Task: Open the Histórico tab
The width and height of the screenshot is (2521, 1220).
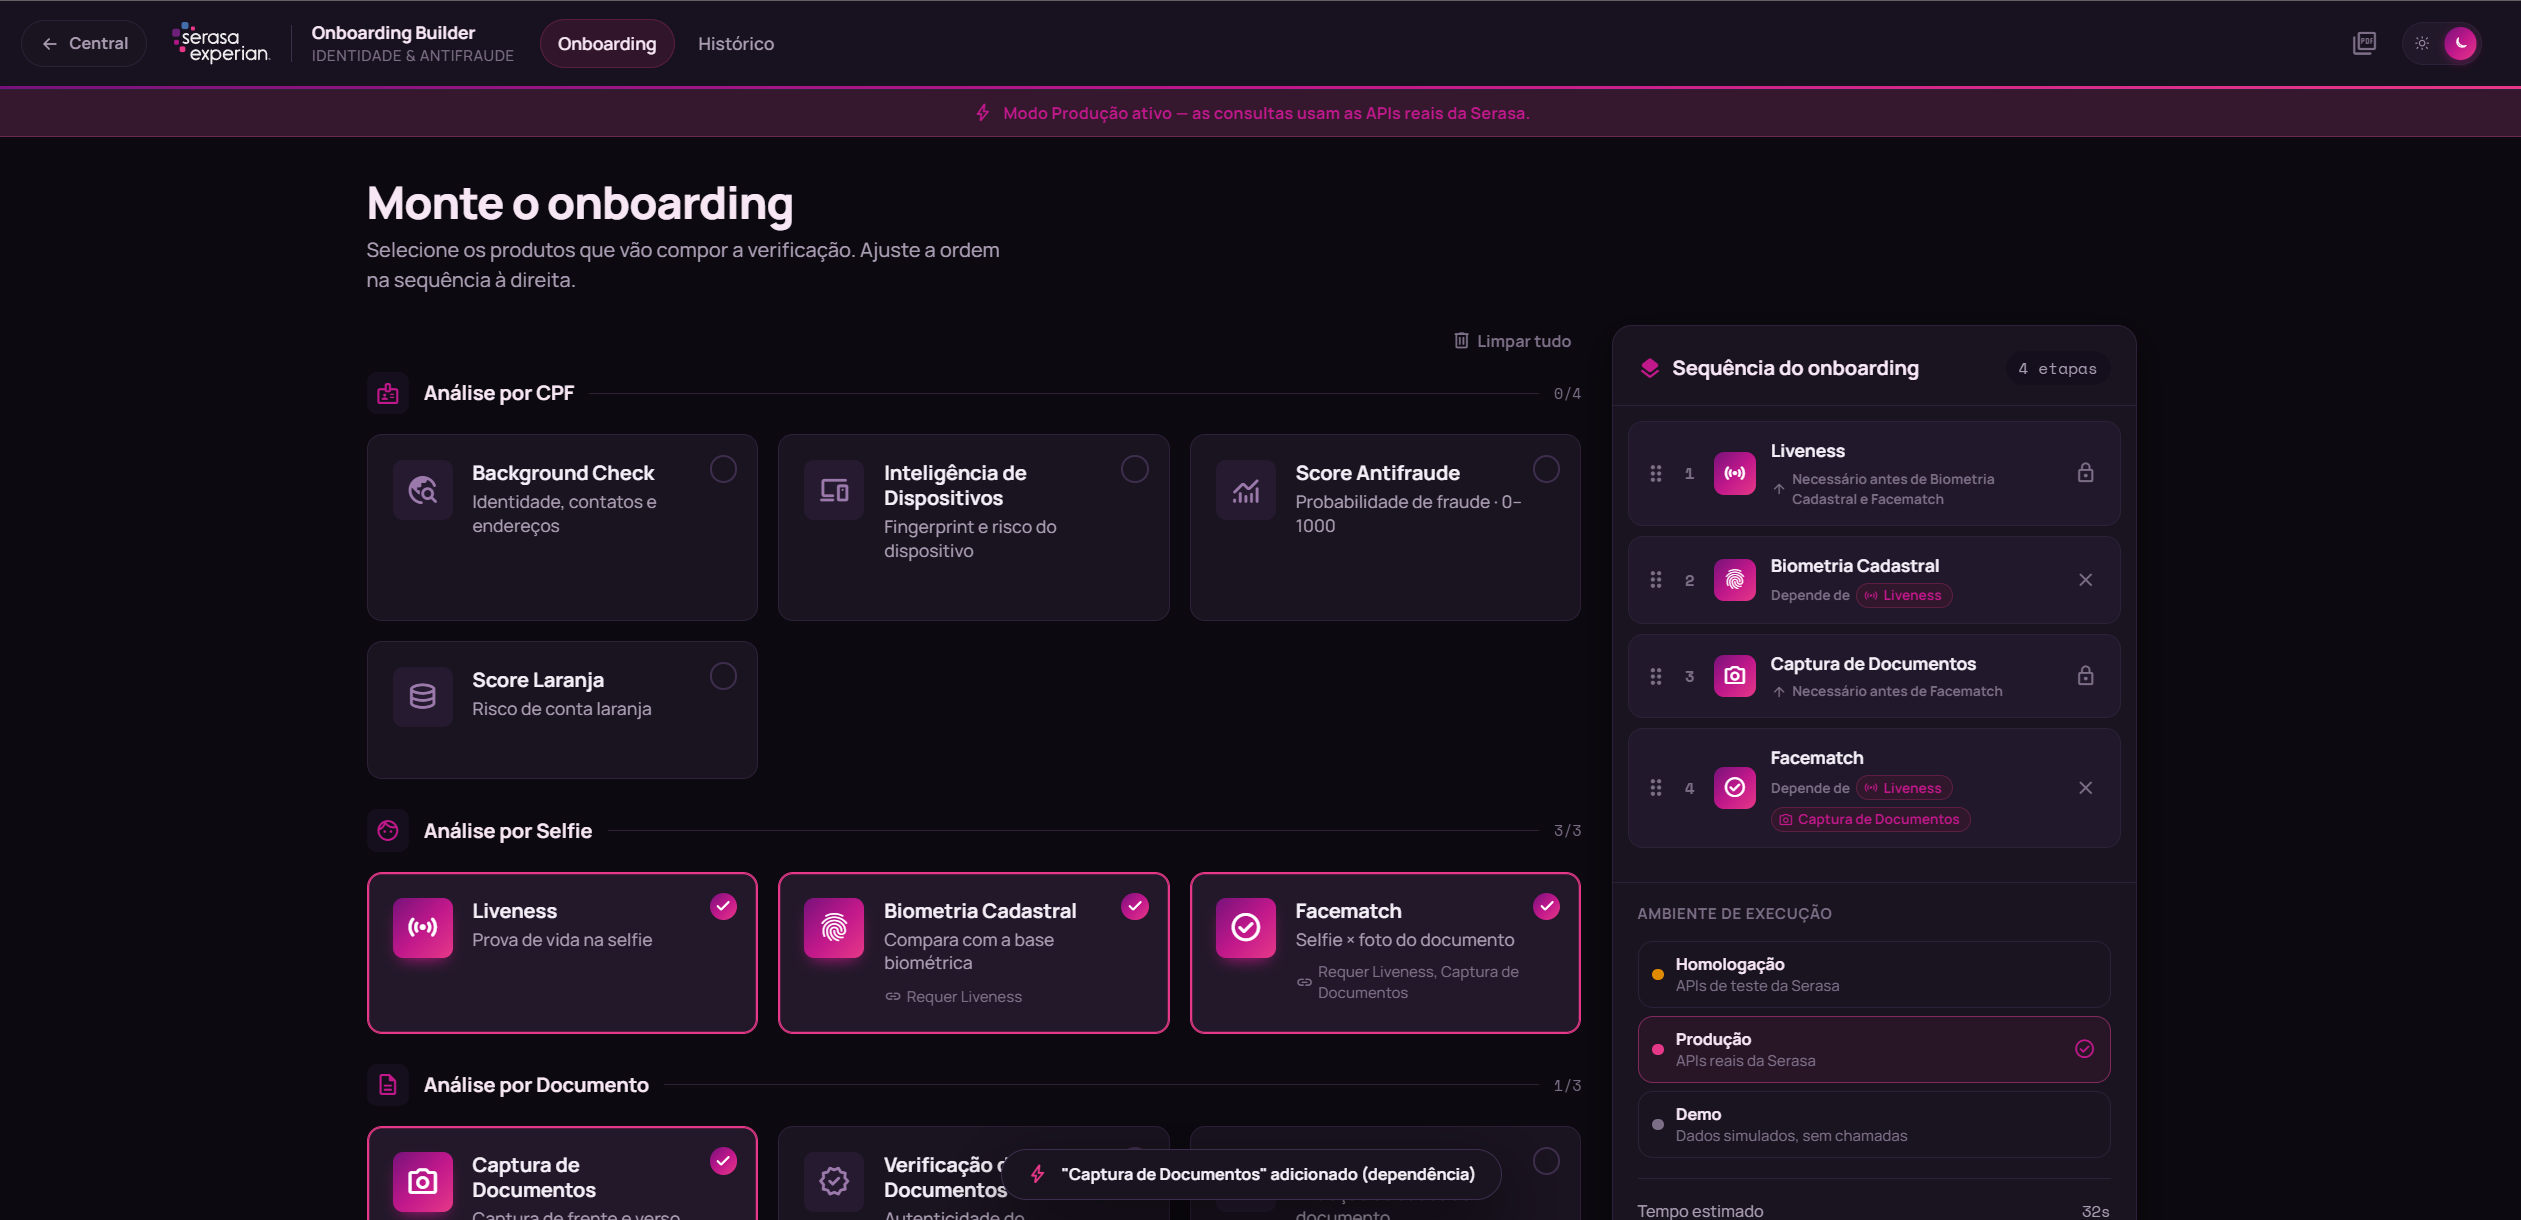Action: point(736,43)
